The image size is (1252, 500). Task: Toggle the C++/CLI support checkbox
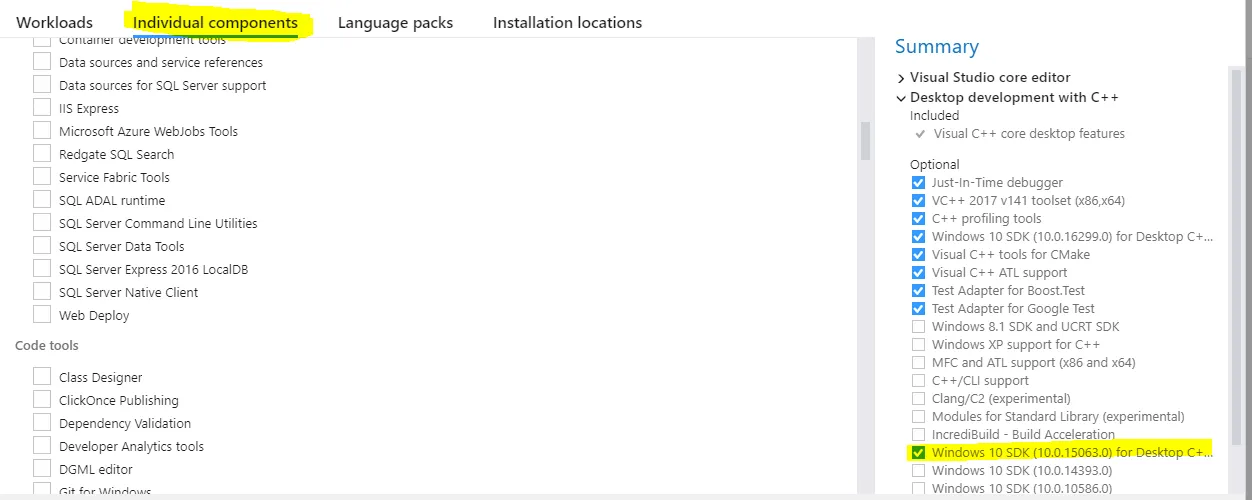[x=919, y=381]
